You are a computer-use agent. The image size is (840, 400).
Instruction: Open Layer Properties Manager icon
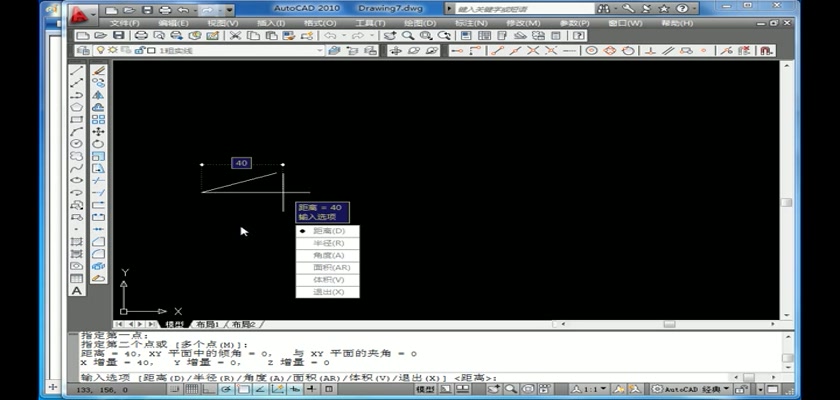[83, 51]
